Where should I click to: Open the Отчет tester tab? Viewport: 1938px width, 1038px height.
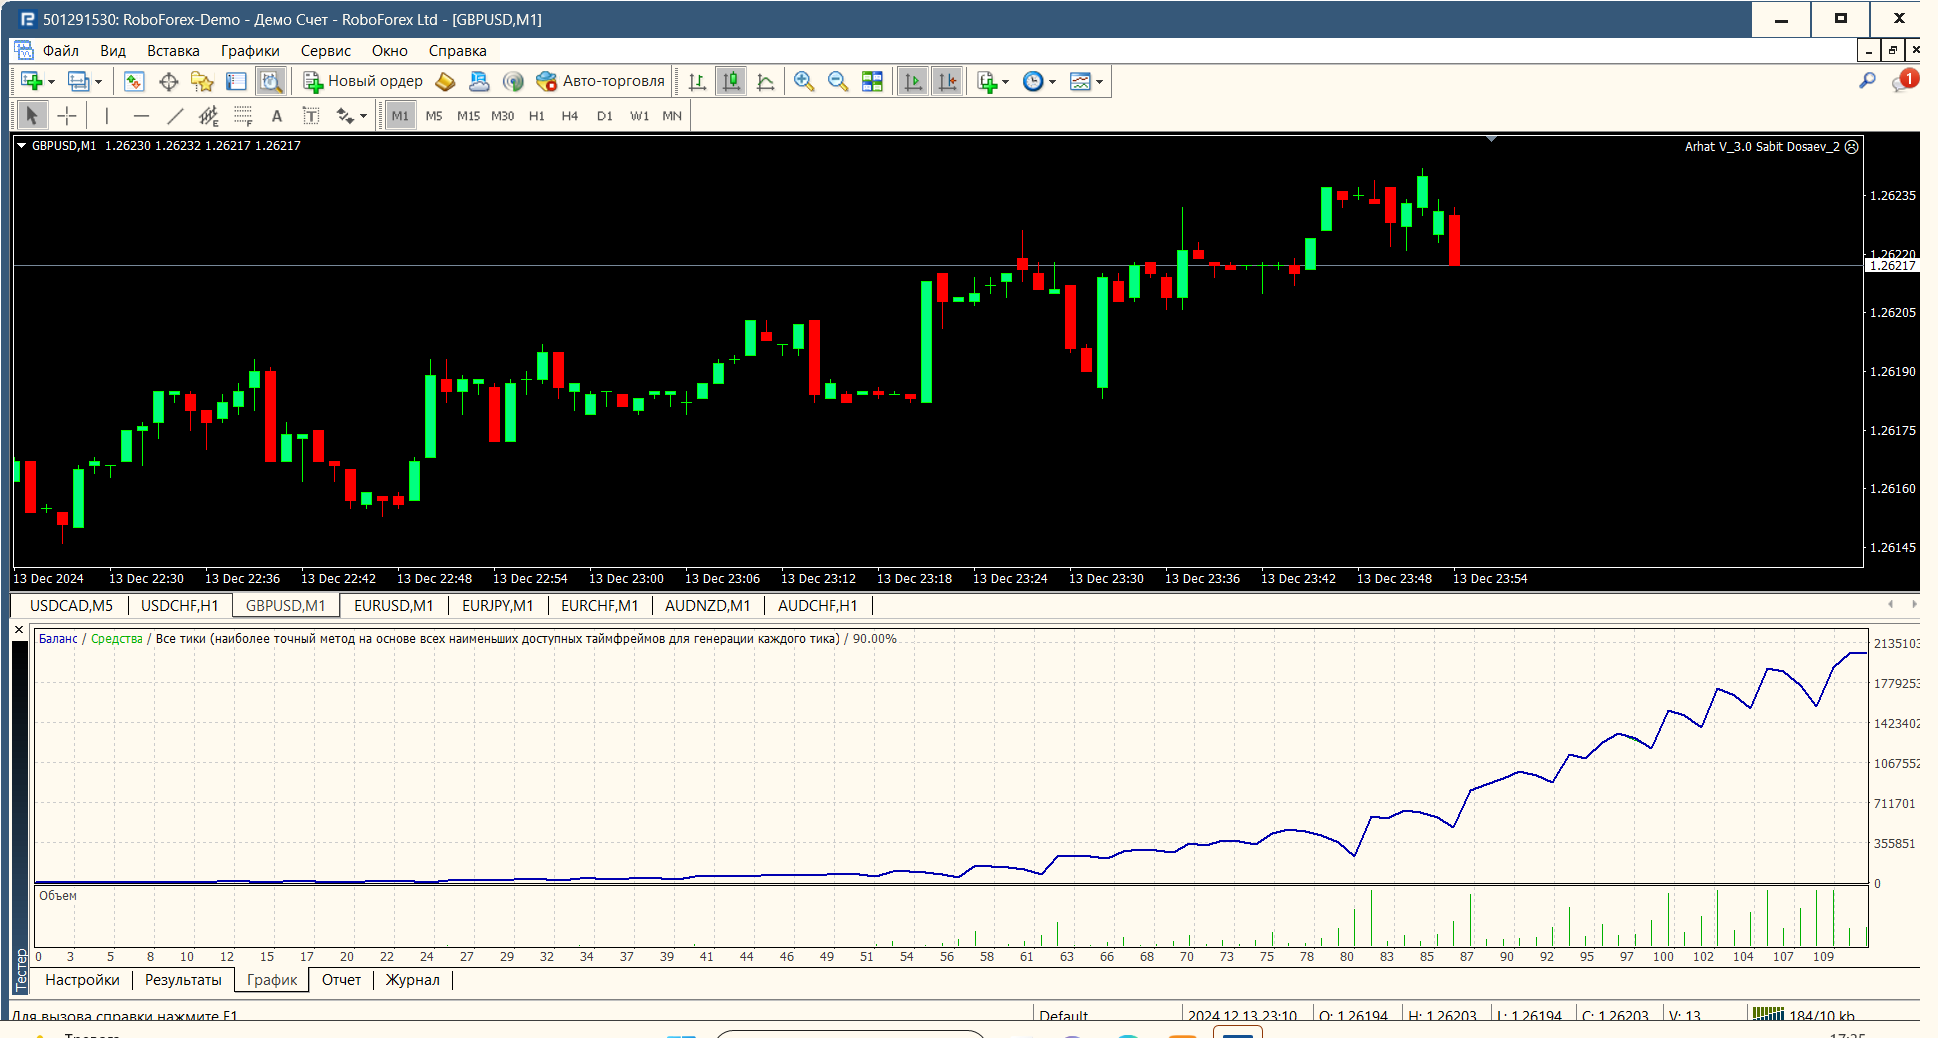pos(342,980)
